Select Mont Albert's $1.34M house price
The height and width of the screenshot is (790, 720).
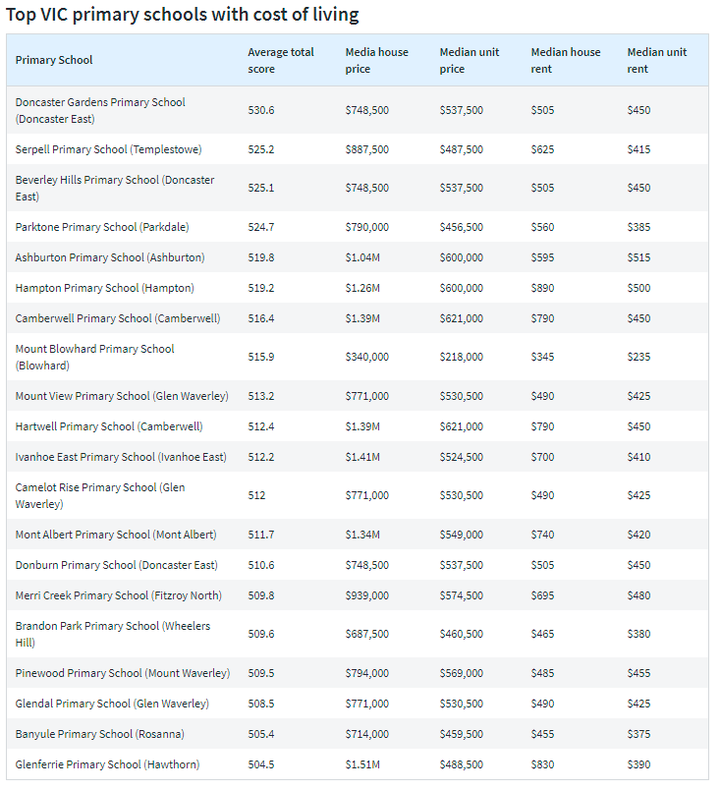point(362,535)
